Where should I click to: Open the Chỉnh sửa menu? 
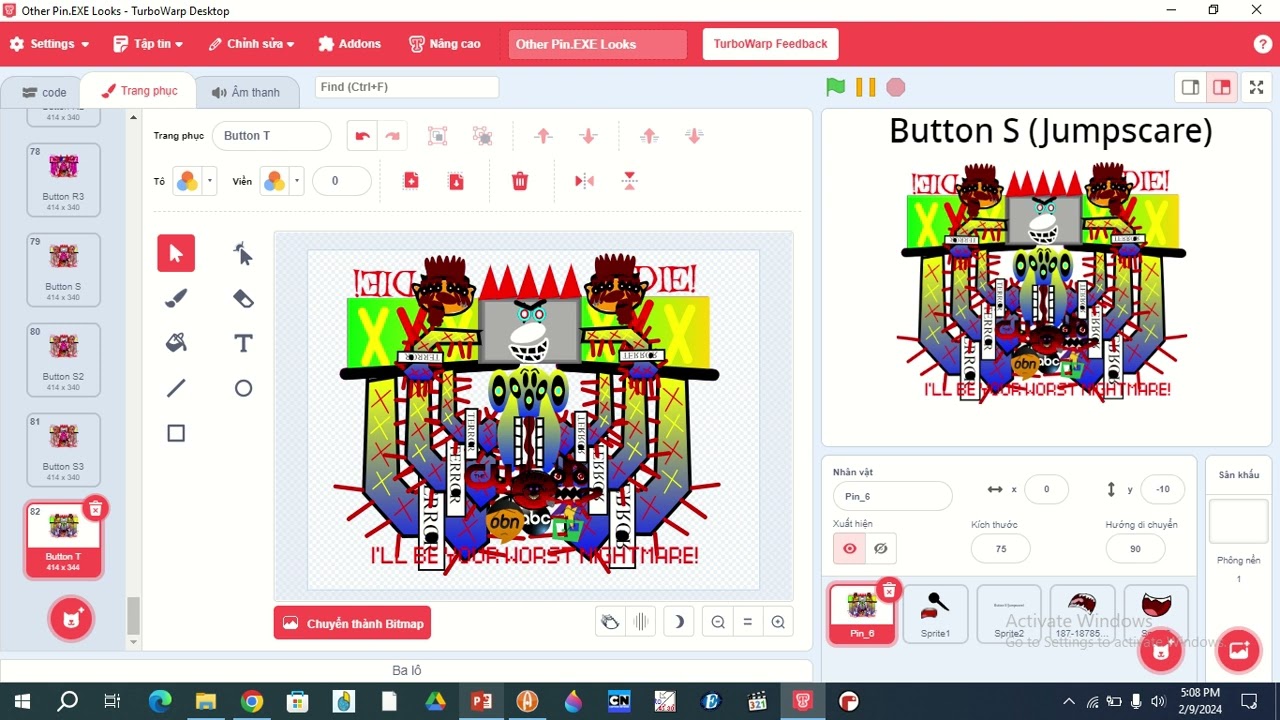coord(251,44)
